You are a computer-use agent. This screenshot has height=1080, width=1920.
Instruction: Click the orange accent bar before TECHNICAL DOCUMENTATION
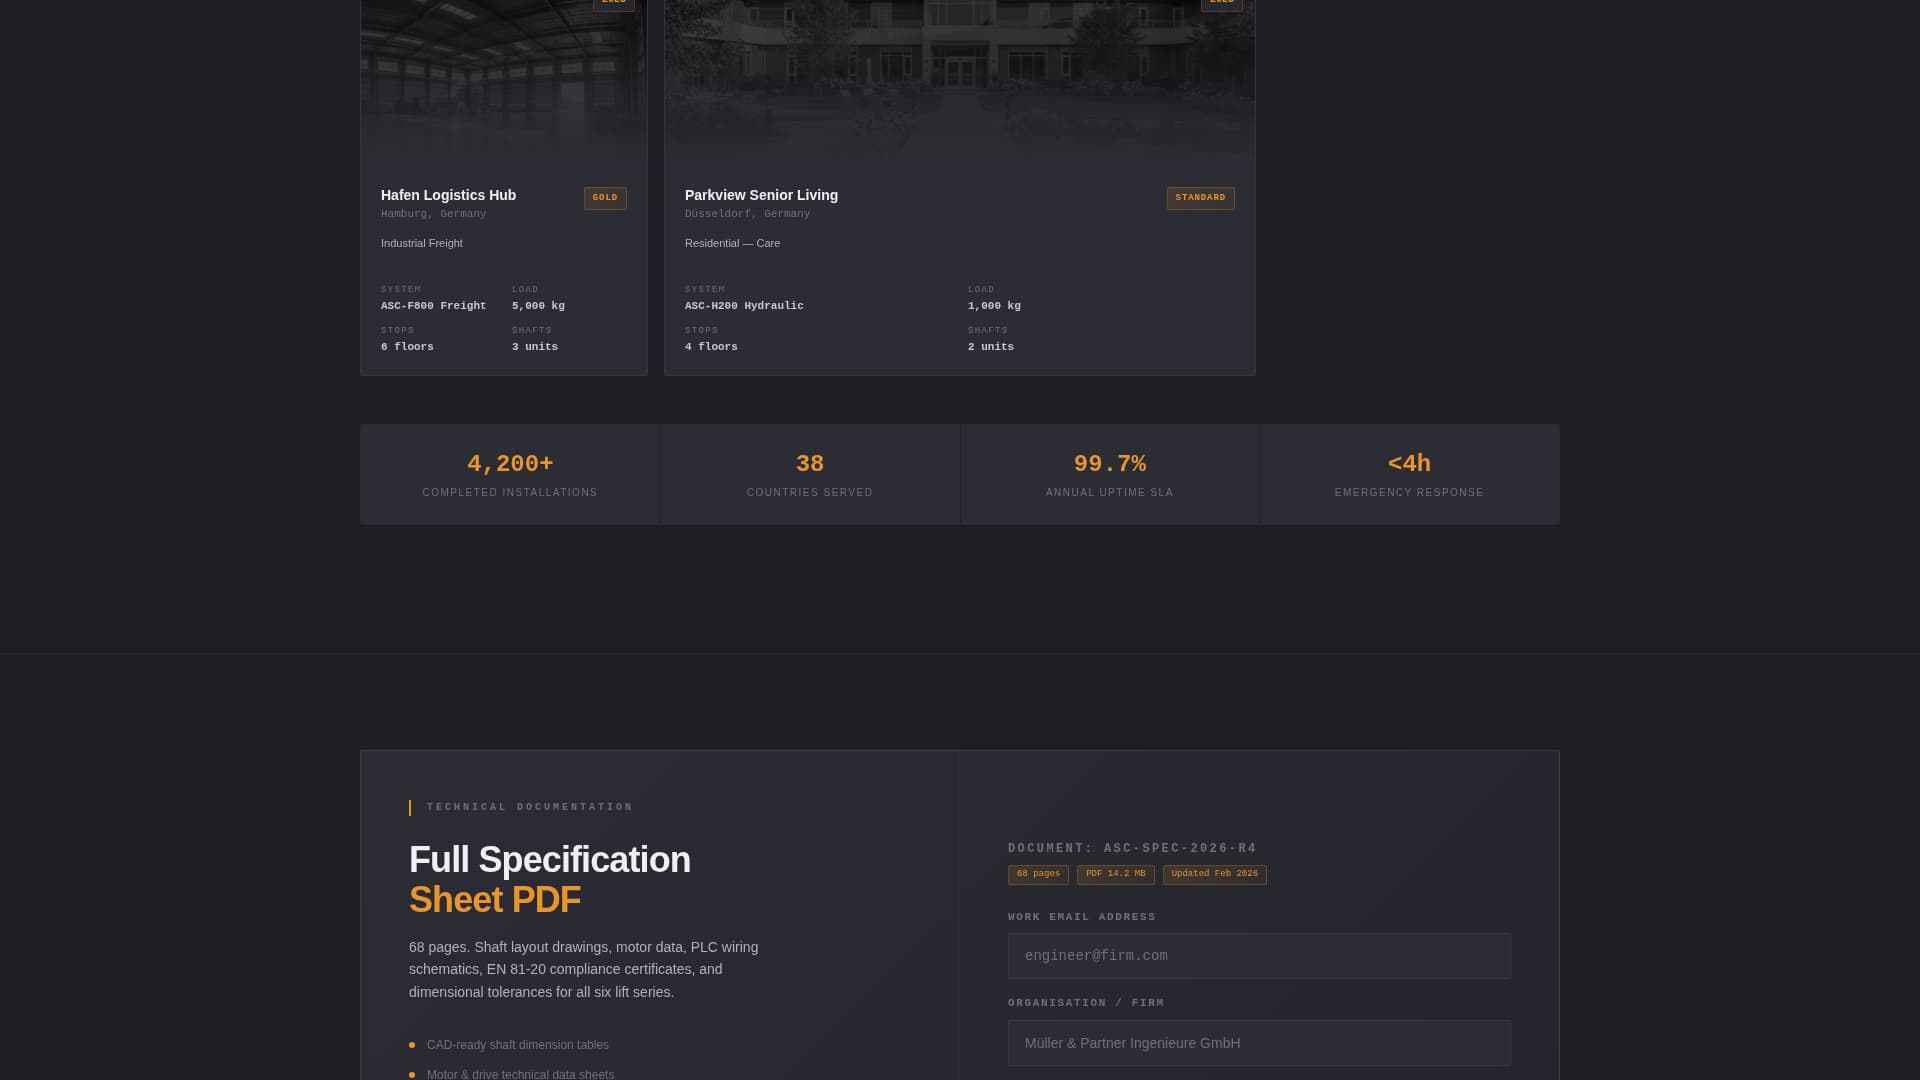(x=410, y=807)
